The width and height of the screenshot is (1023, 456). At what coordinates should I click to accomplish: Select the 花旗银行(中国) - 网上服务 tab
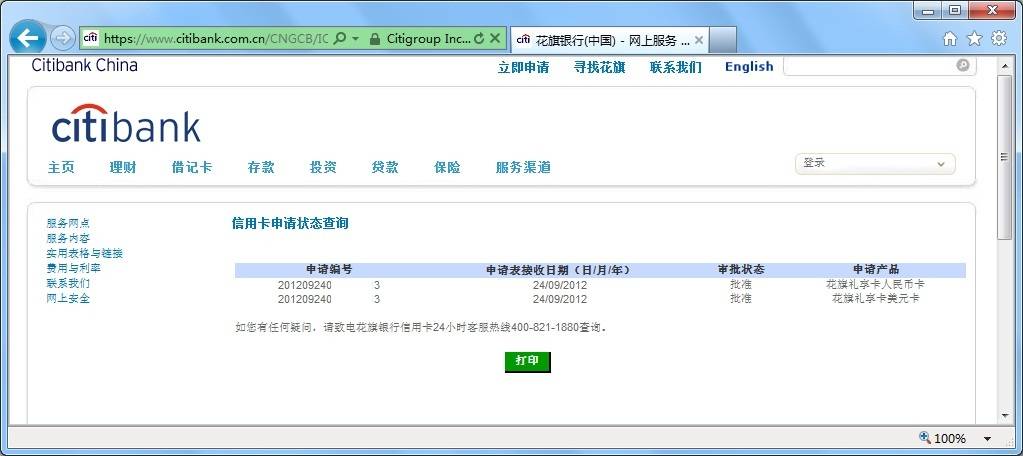[609, 40]
